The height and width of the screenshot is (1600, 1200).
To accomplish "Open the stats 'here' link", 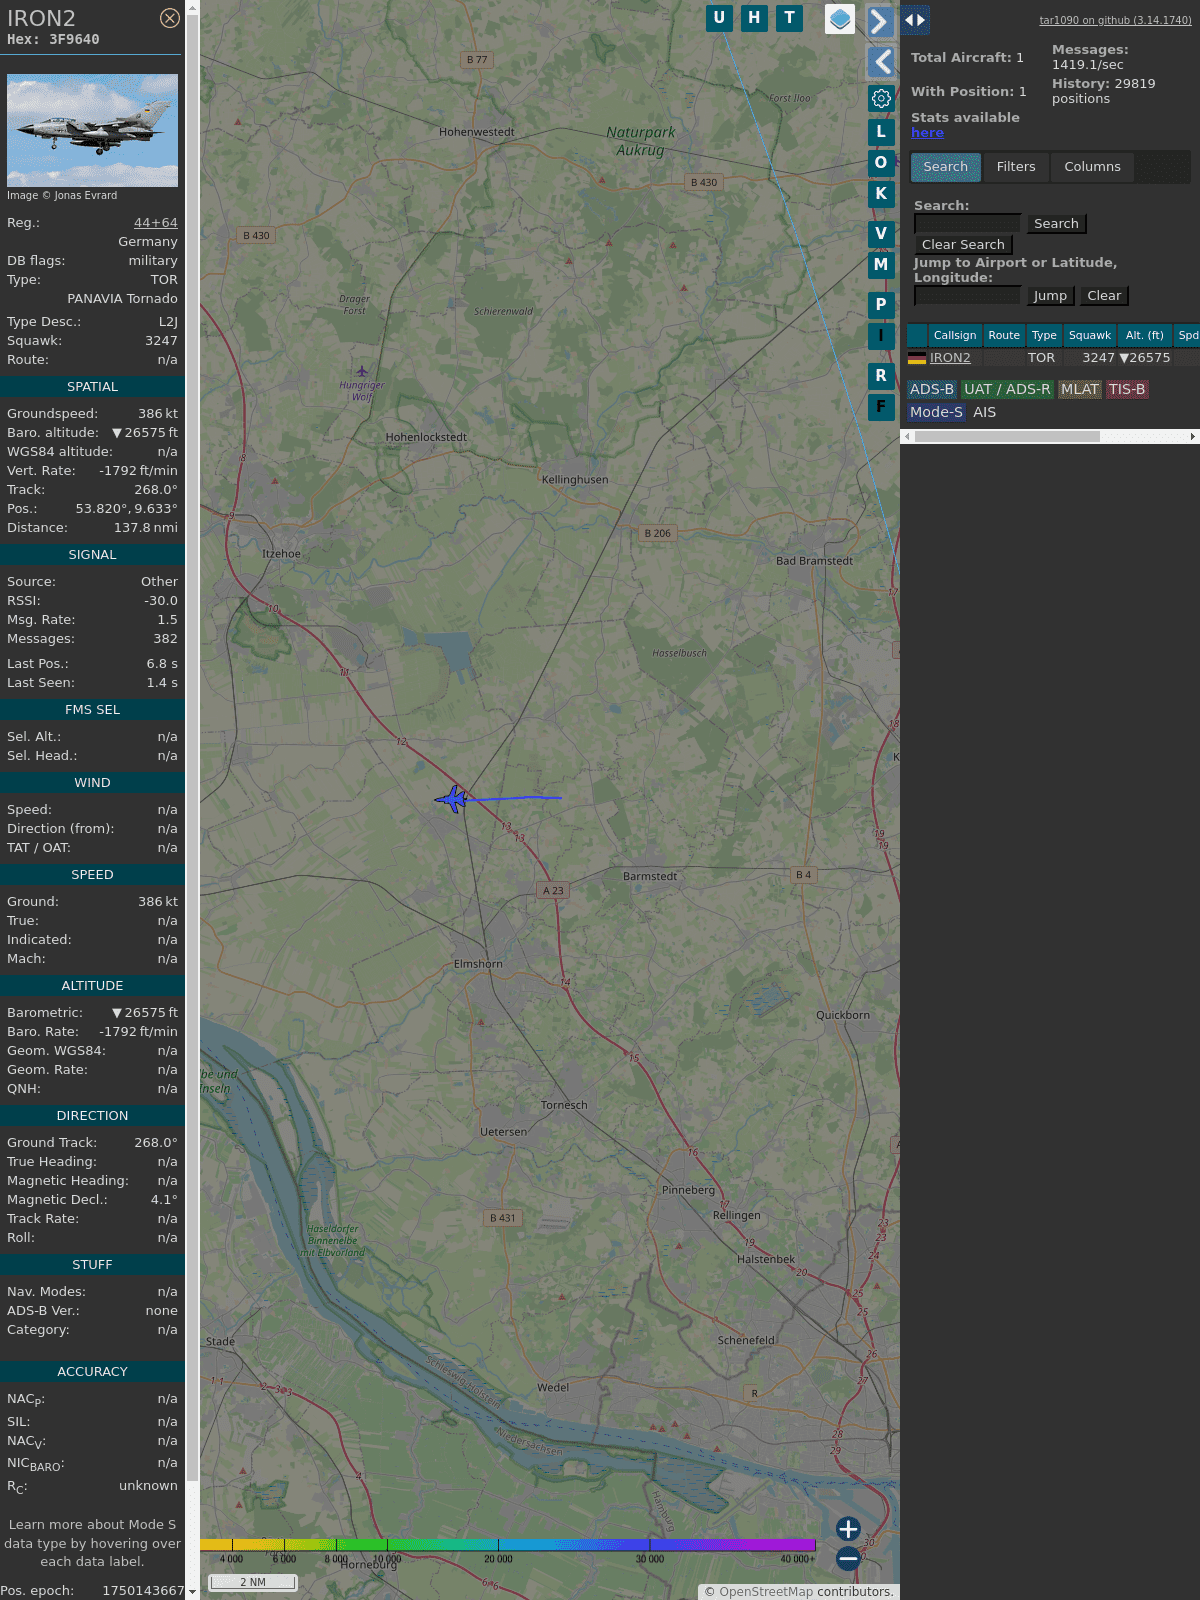I will coord(927,133).
